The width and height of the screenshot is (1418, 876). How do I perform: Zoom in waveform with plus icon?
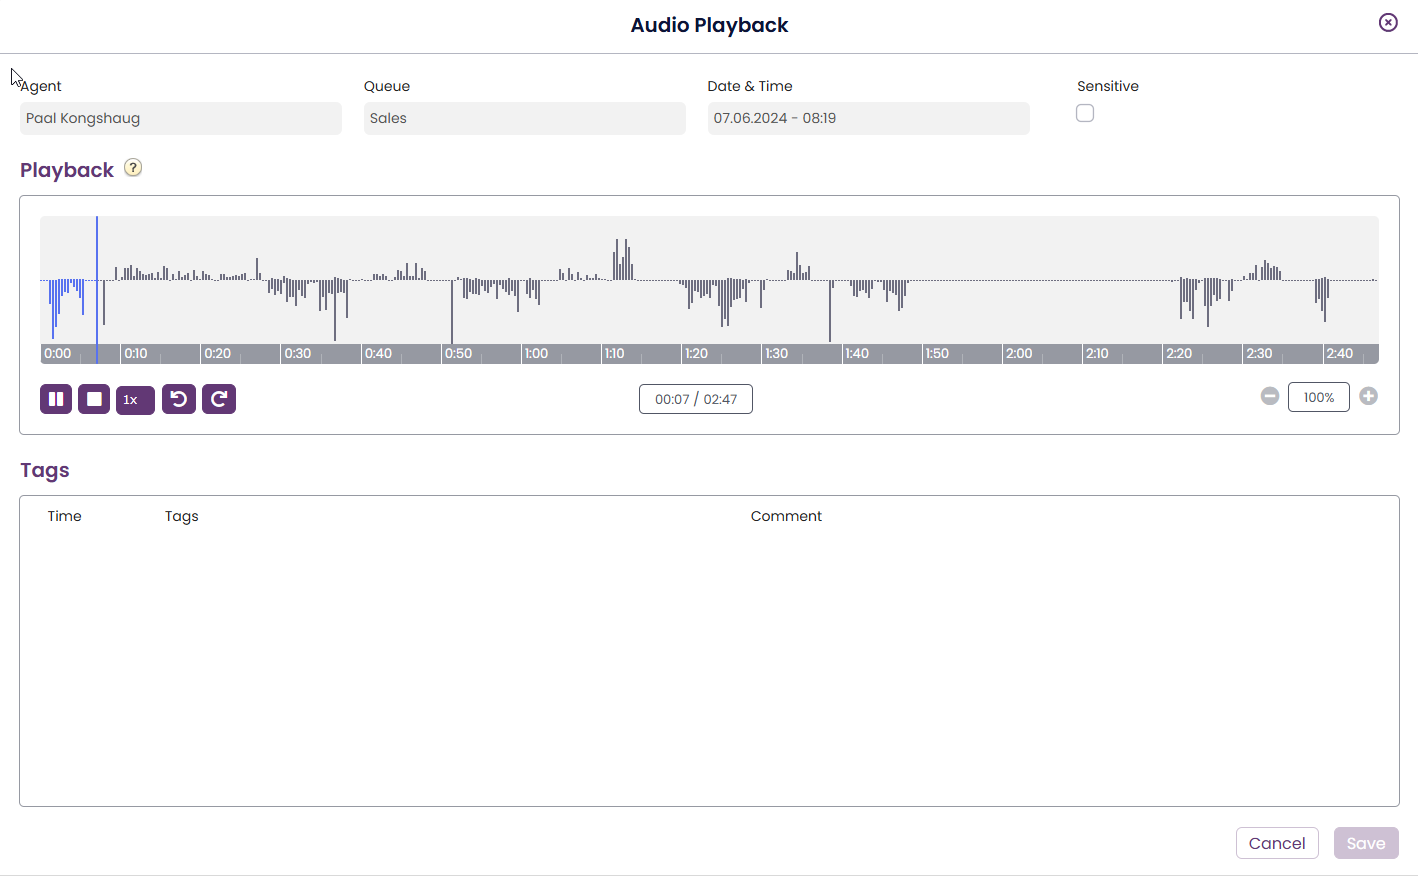pyautogui.click(x=1369, y=396)
